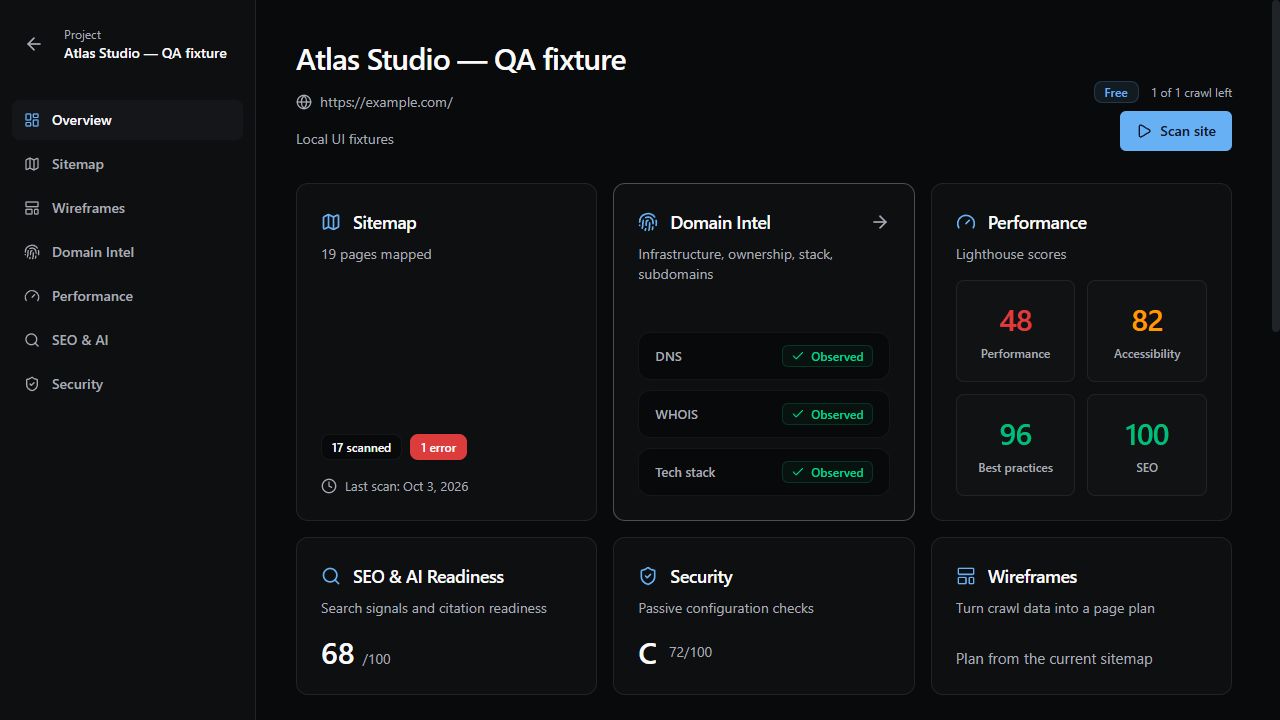Image resolution: width=1280 pixels, height=720 pixels.
Task: Go to Sitemap in the sidebar
Action: [x=128, y=164]
